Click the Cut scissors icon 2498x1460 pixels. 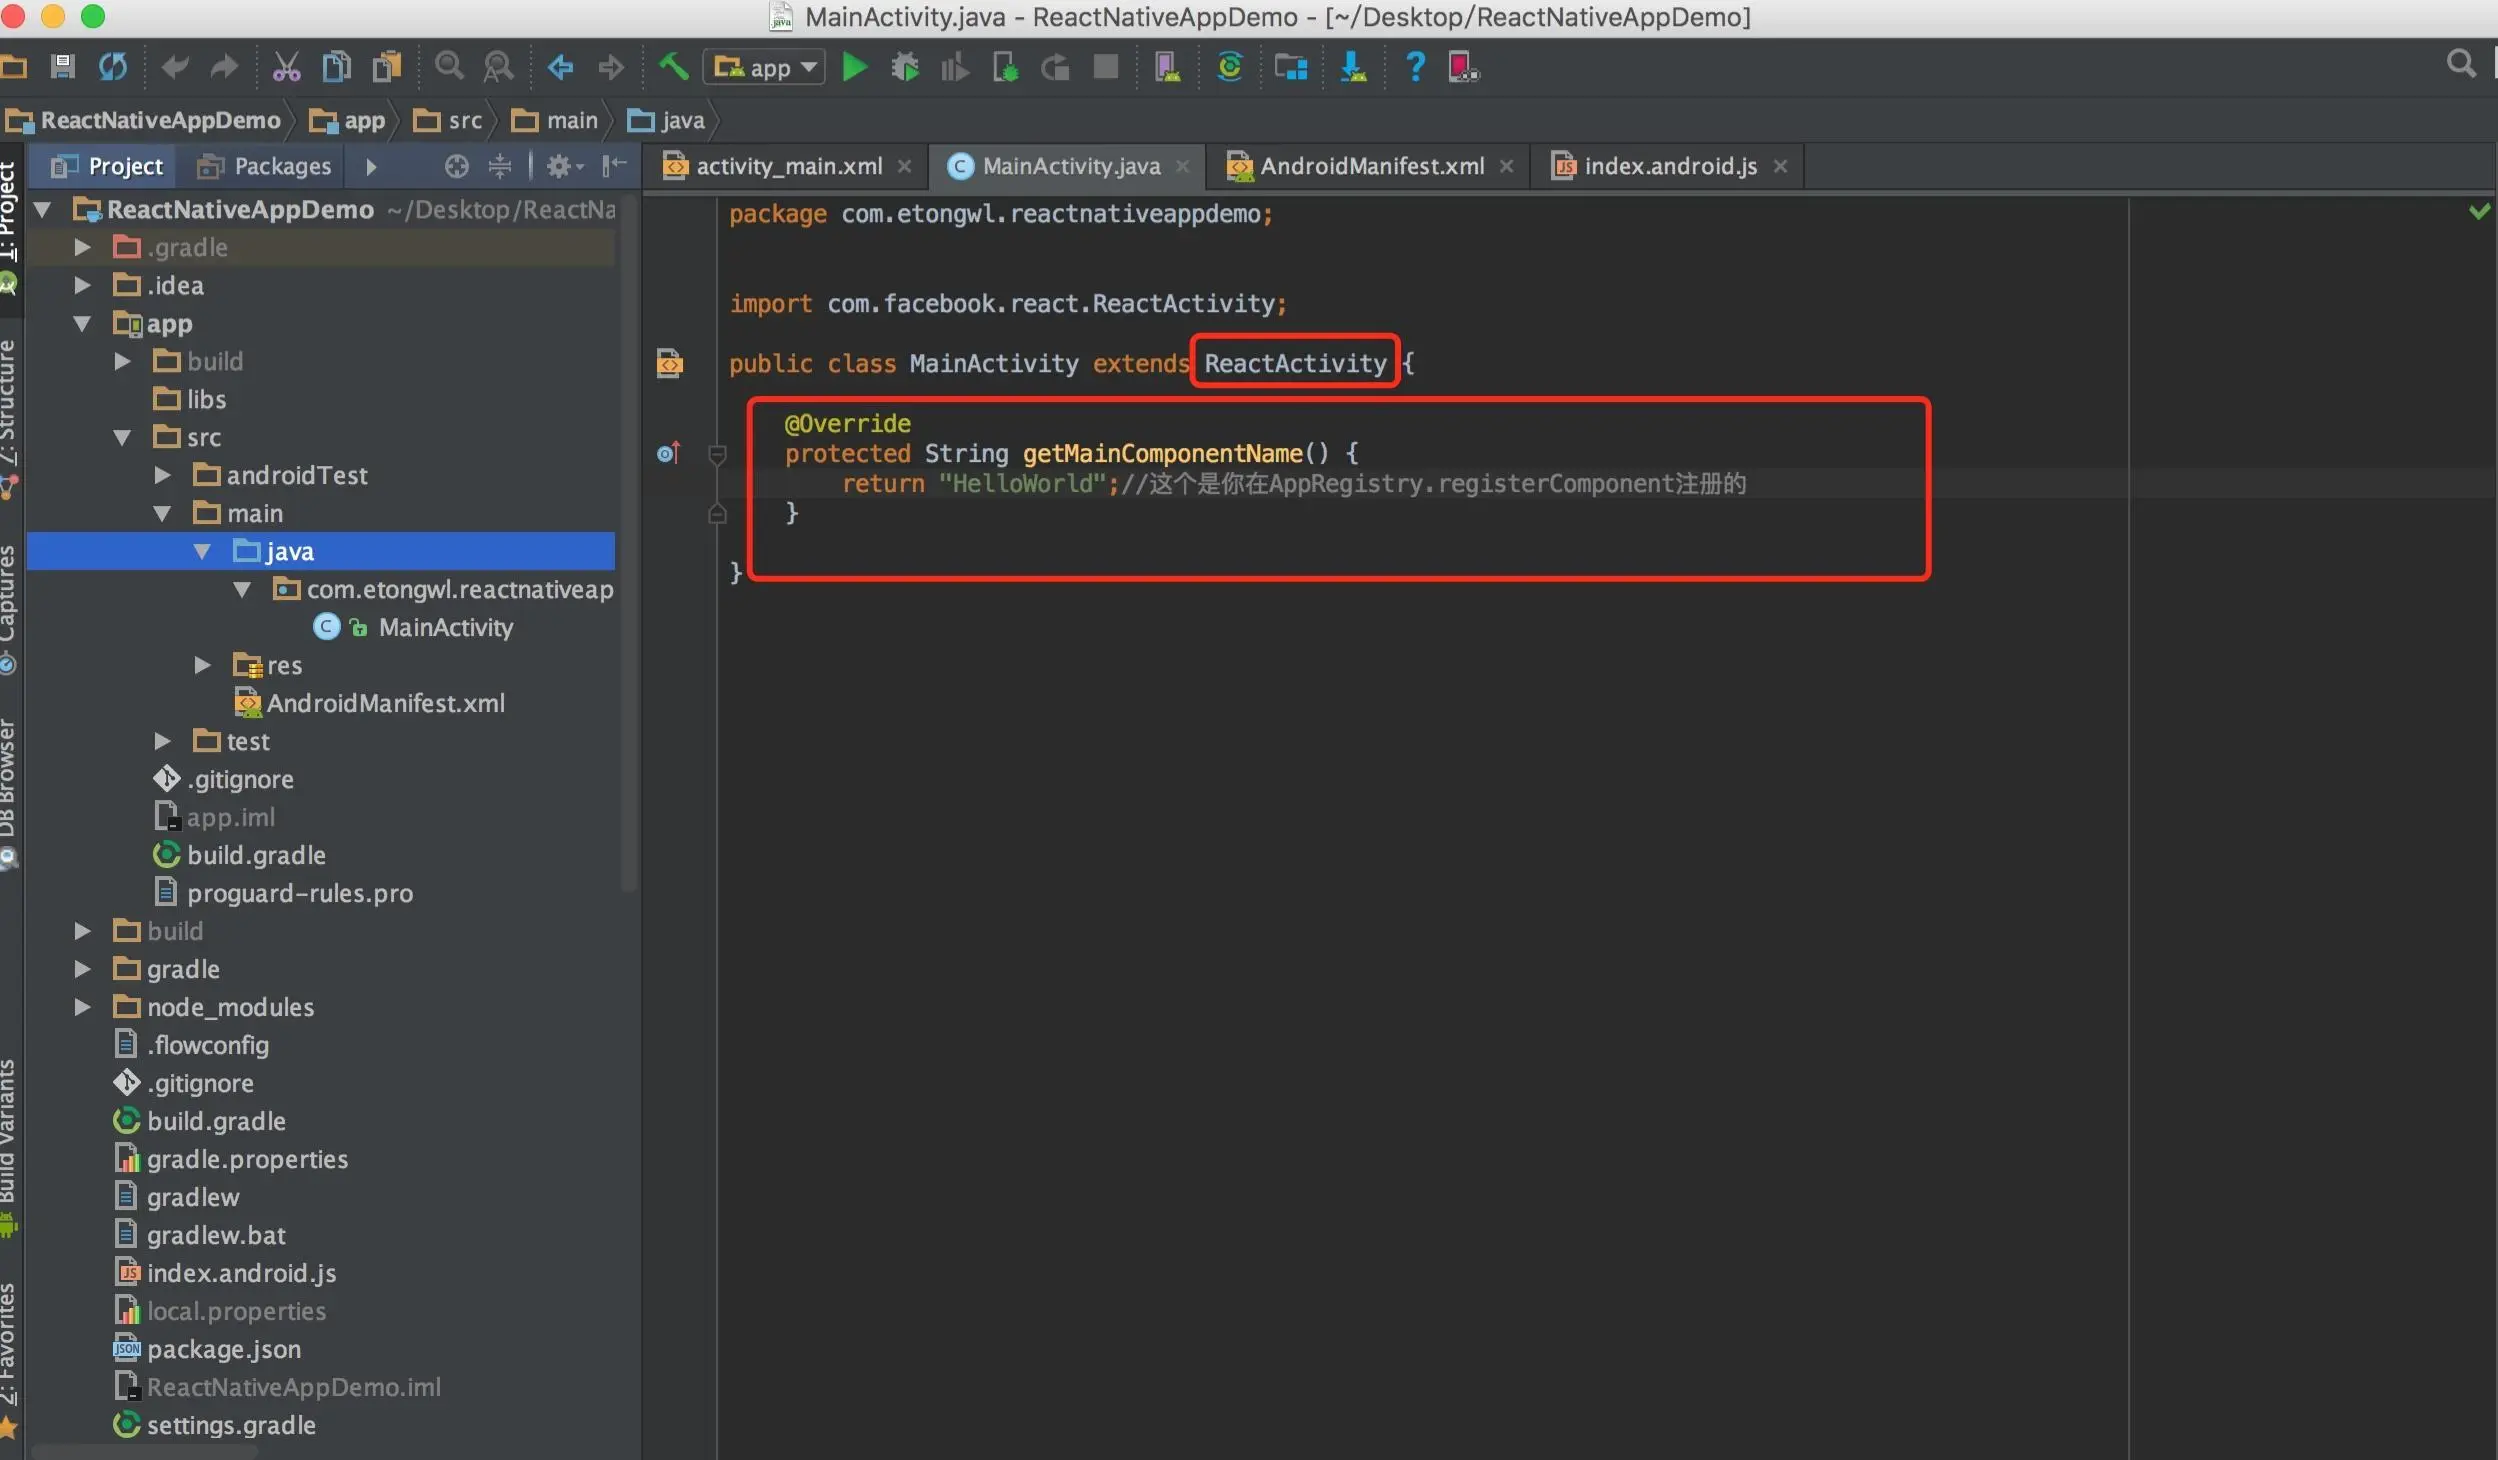point(286,67)
